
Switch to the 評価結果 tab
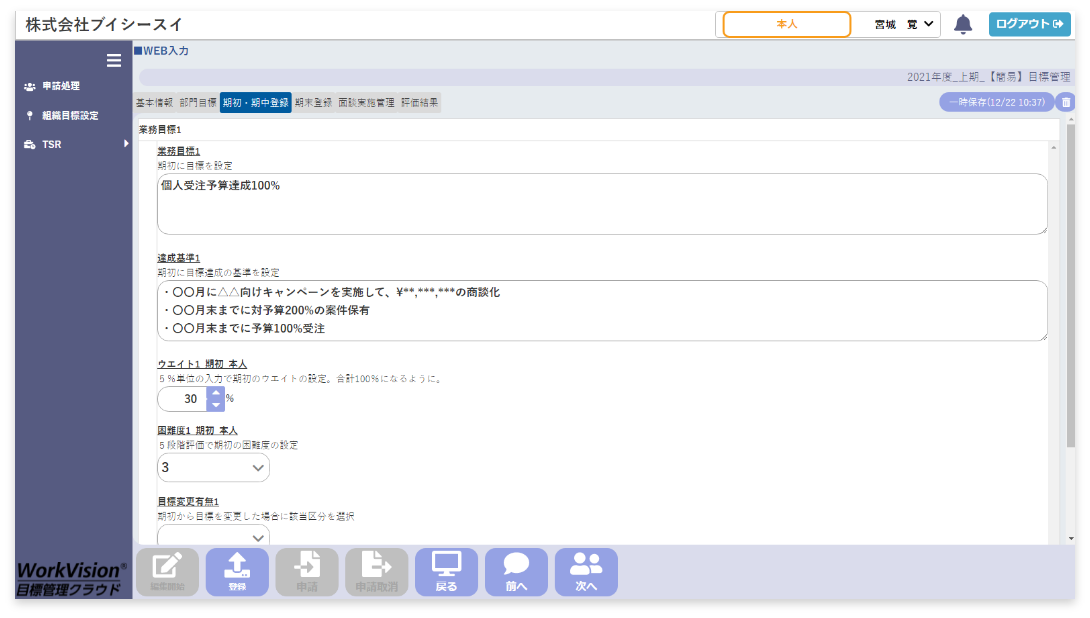tap(419, 102)
